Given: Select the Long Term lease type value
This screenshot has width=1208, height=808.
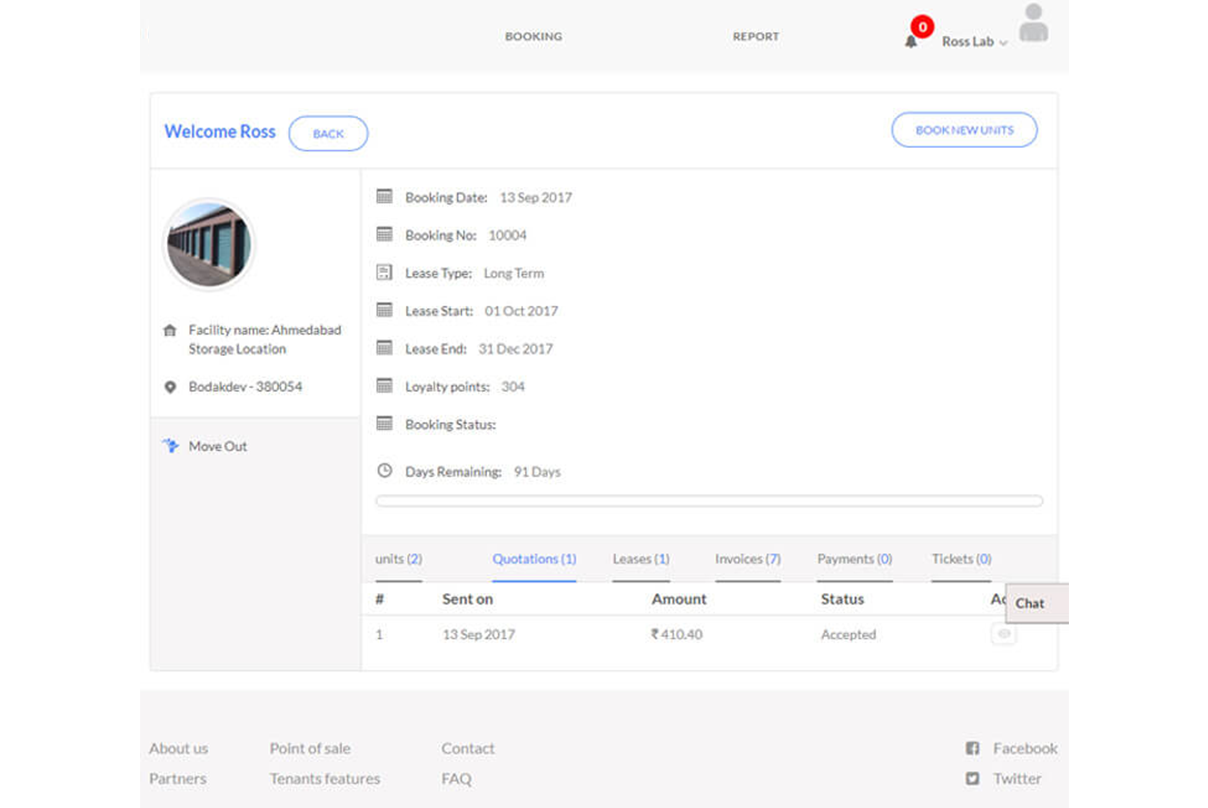Looking at the screenshot, I should tap(514, 273).
